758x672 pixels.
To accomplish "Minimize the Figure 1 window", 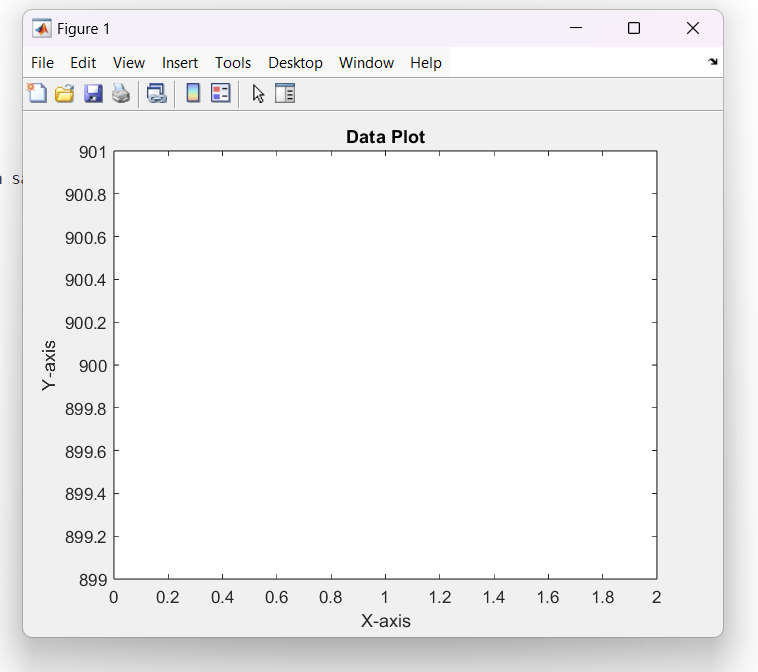I will click(x=576, y=28).
